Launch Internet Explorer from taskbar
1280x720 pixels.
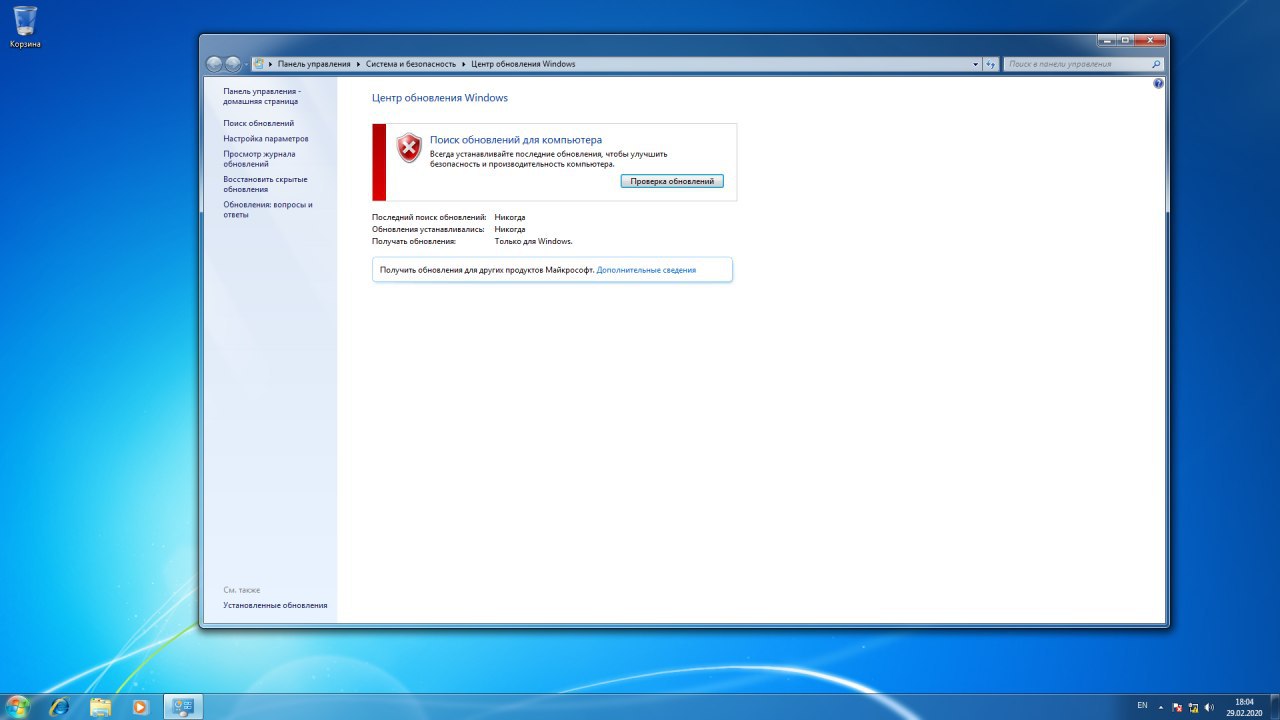click(x=60, y=707)
